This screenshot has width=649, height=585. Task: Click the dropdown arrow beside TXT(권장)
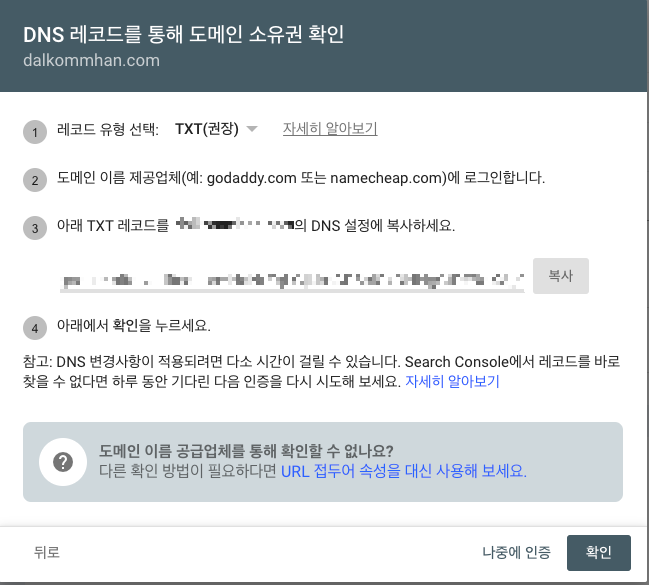click(x=252, y=129)
